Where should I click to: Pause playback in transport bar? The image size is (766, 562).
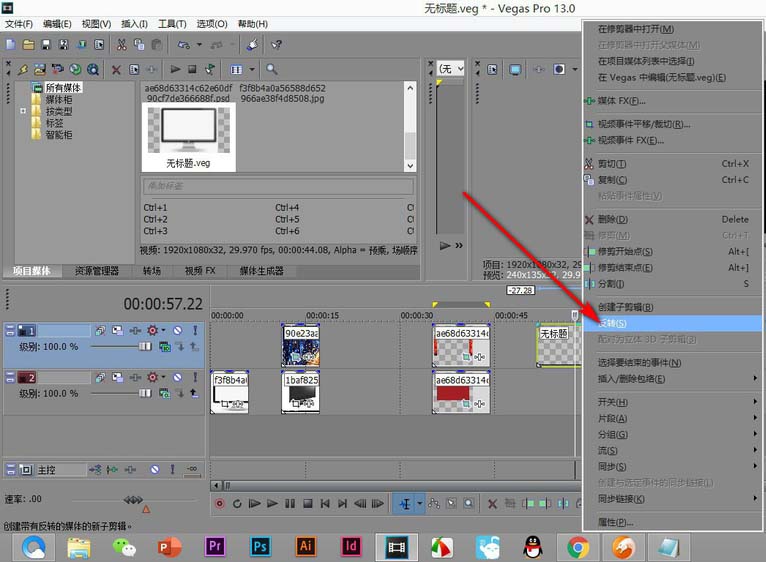pos(290,503)
